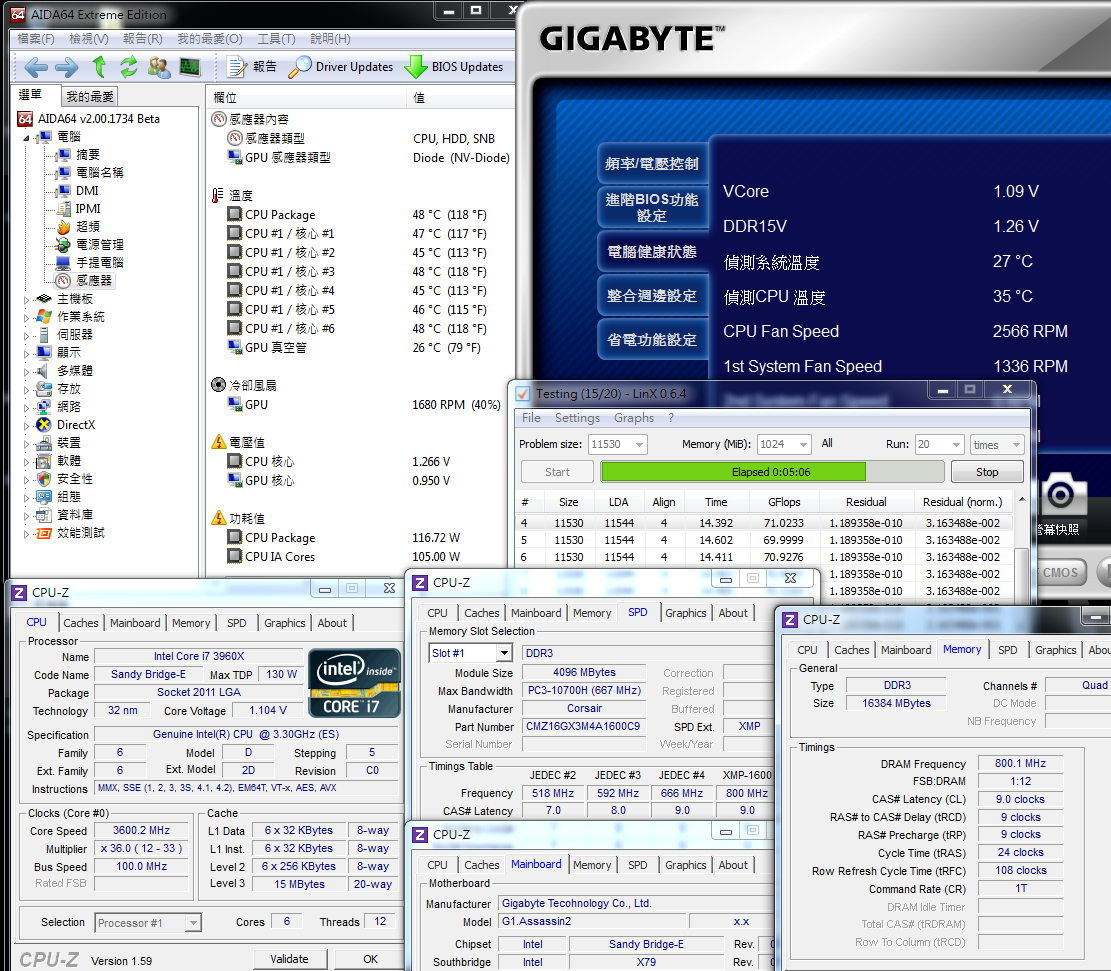
Task: Open 頻率/電壓控制 in Gigabyte utility
Action: click(652, 164)
